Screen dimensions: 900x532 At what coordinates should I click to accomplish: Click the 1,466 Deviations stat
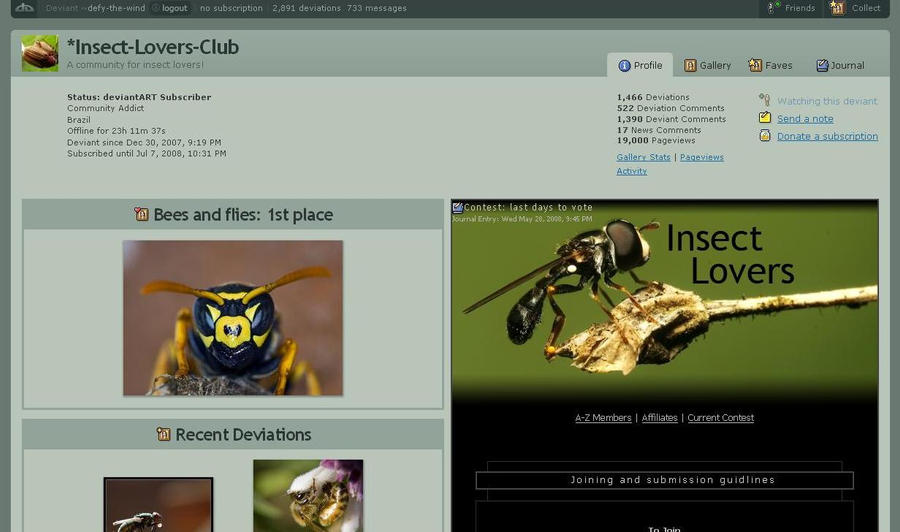(653, 97)
